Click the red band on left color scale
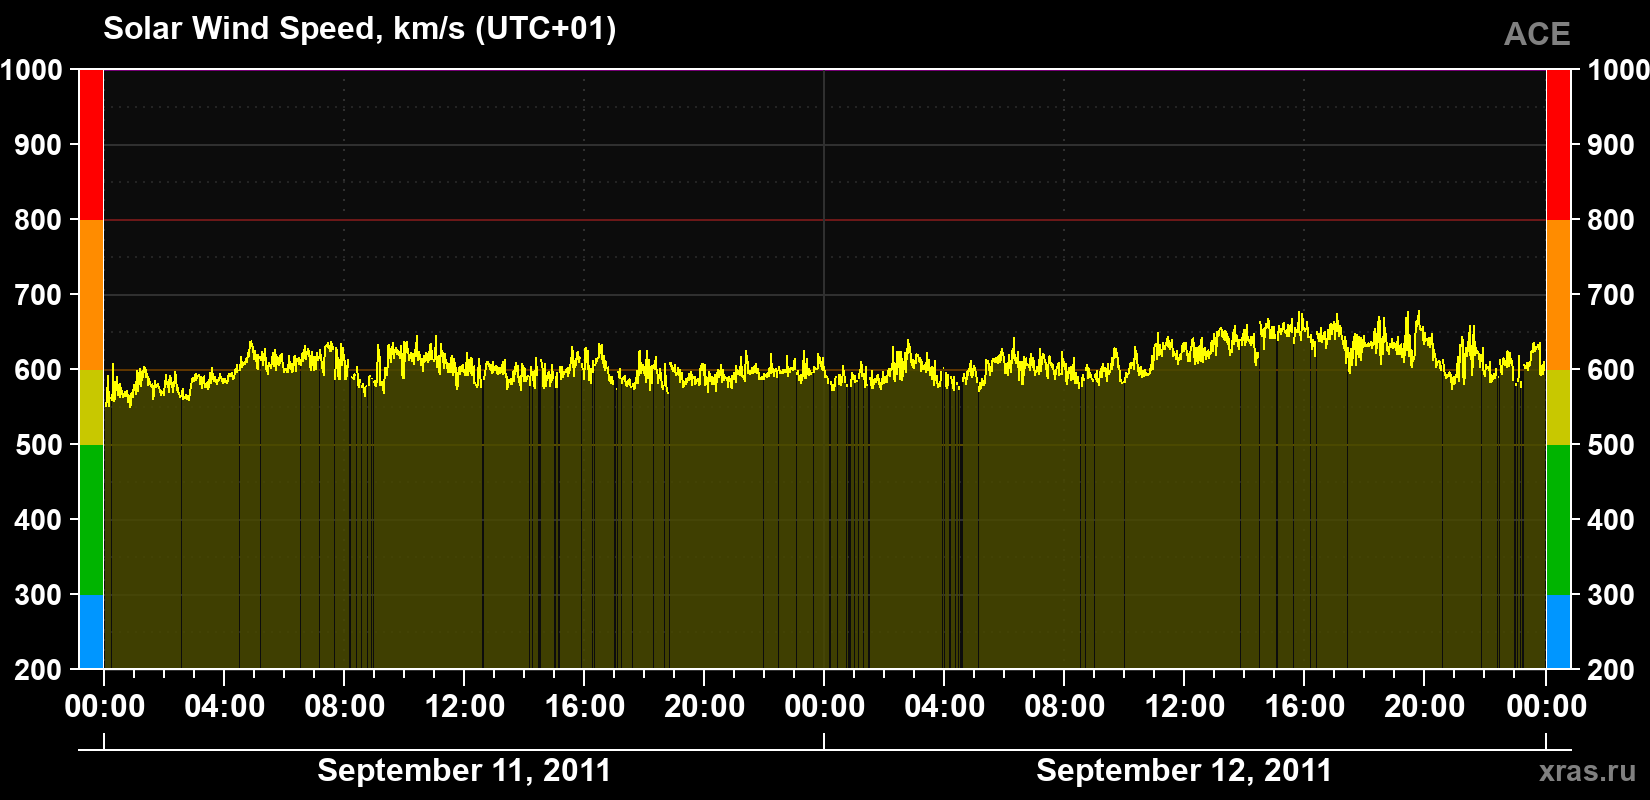This screenshot has height=800, width=1650. pyautogui.click(x=91, y=145)
